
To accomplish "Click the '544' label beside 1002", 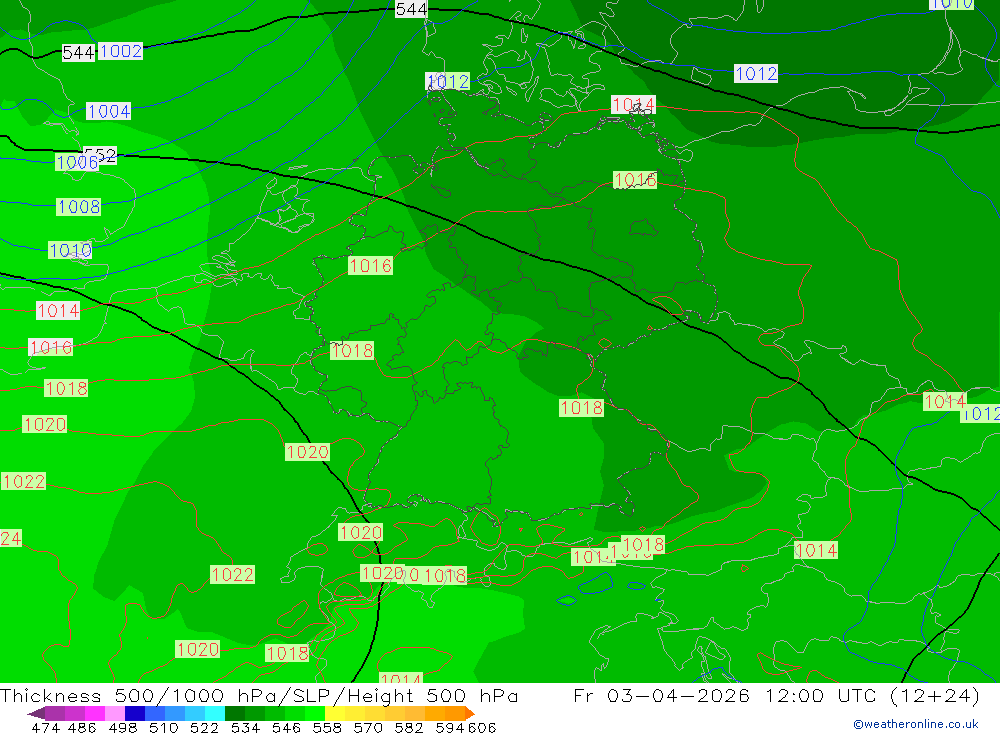I will [78, 53].
